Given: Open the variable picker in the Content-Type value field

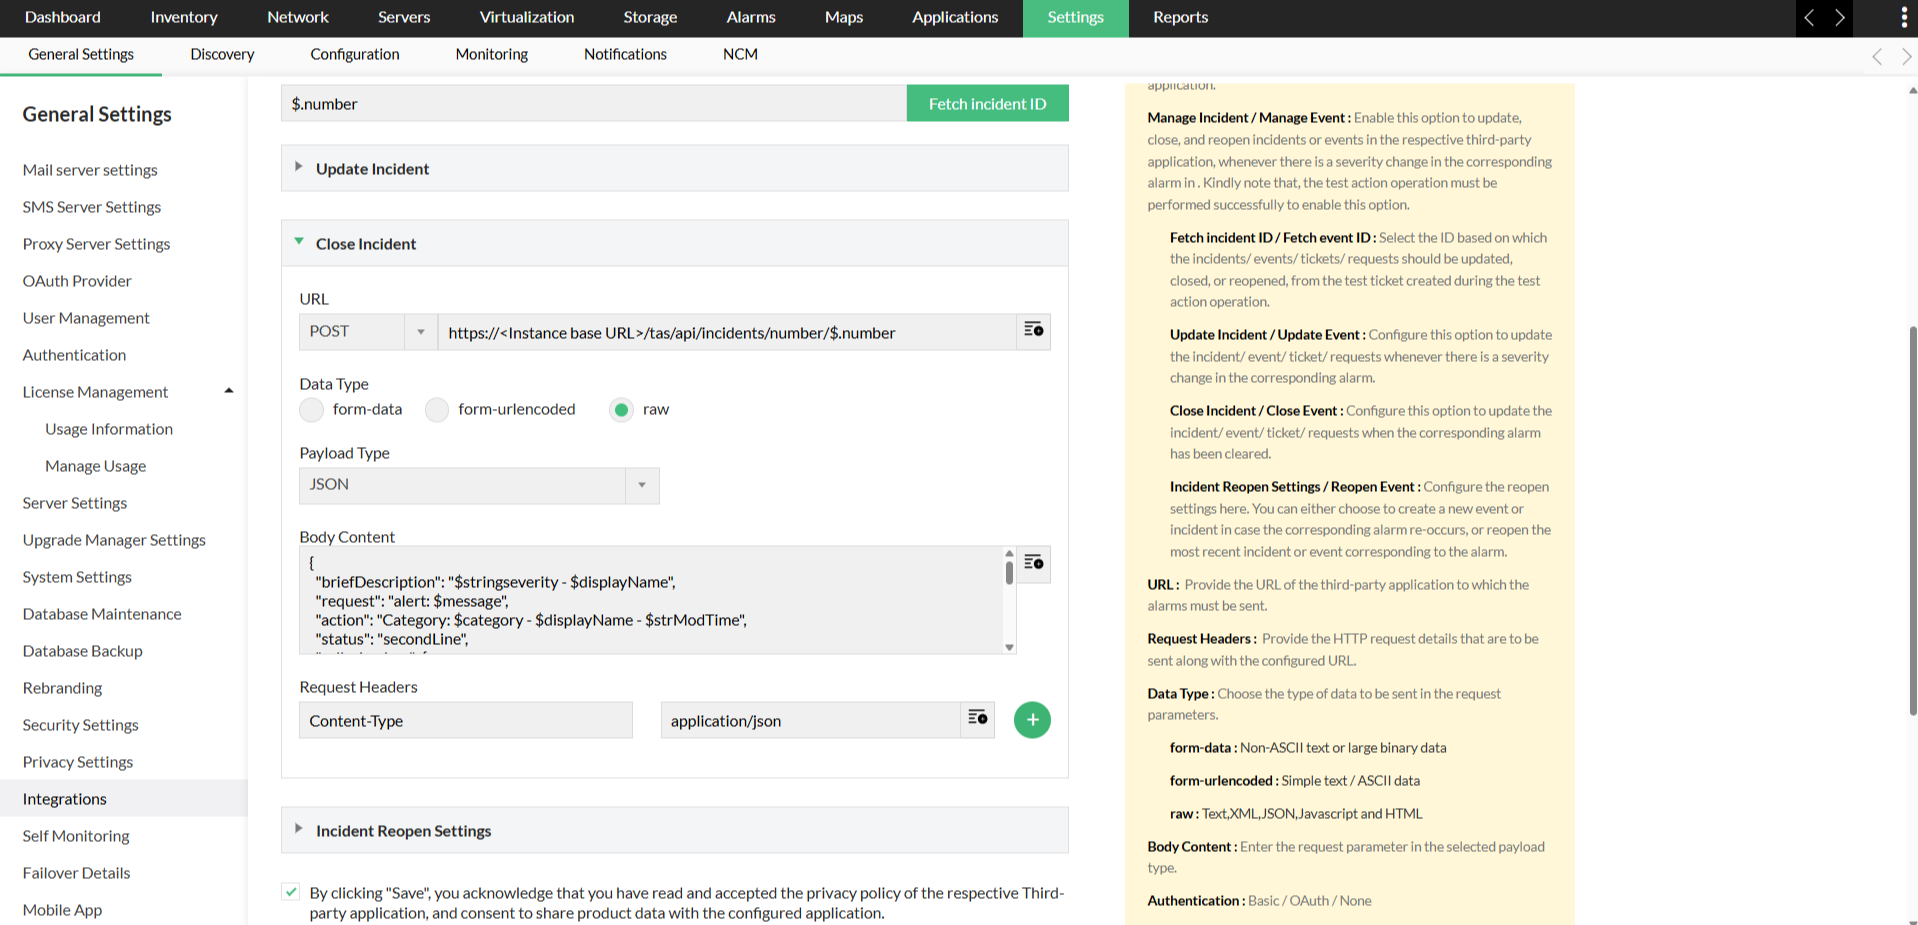Looking at the screenshot, I should point(976,719).
